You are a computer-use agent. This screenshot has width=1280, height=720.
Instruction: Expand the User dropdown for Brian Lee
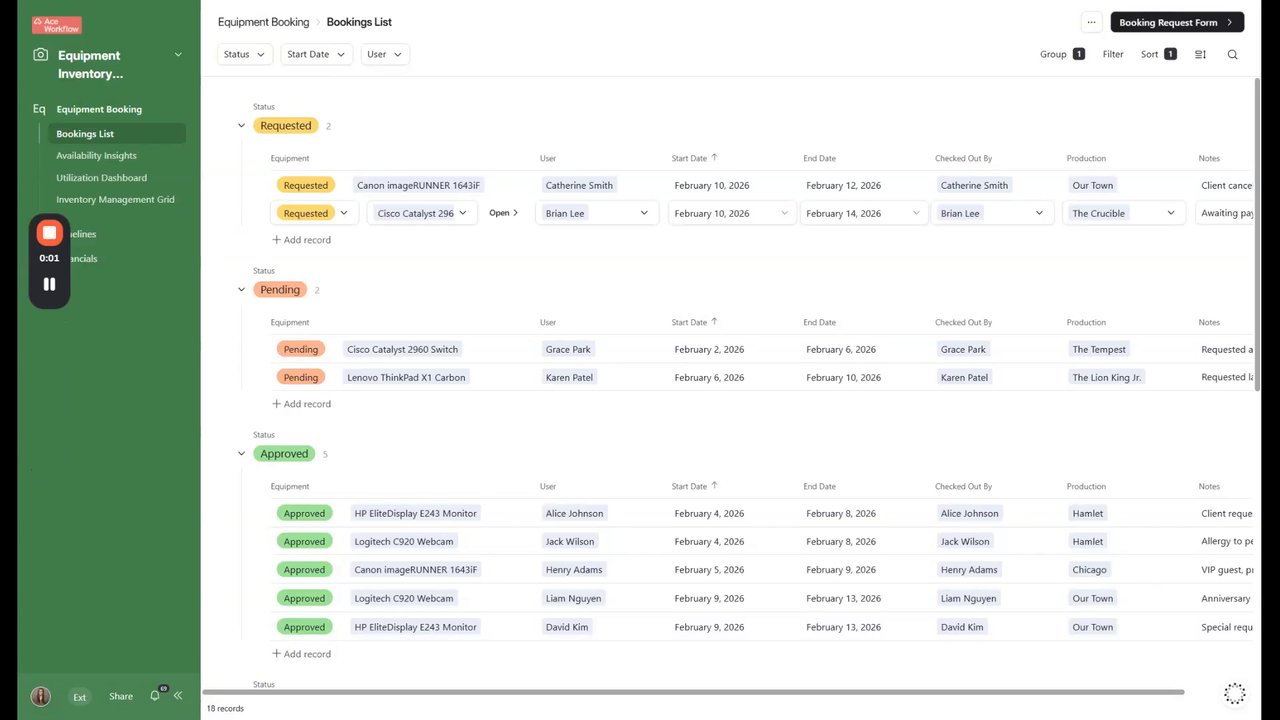click(x=644, y=213)
